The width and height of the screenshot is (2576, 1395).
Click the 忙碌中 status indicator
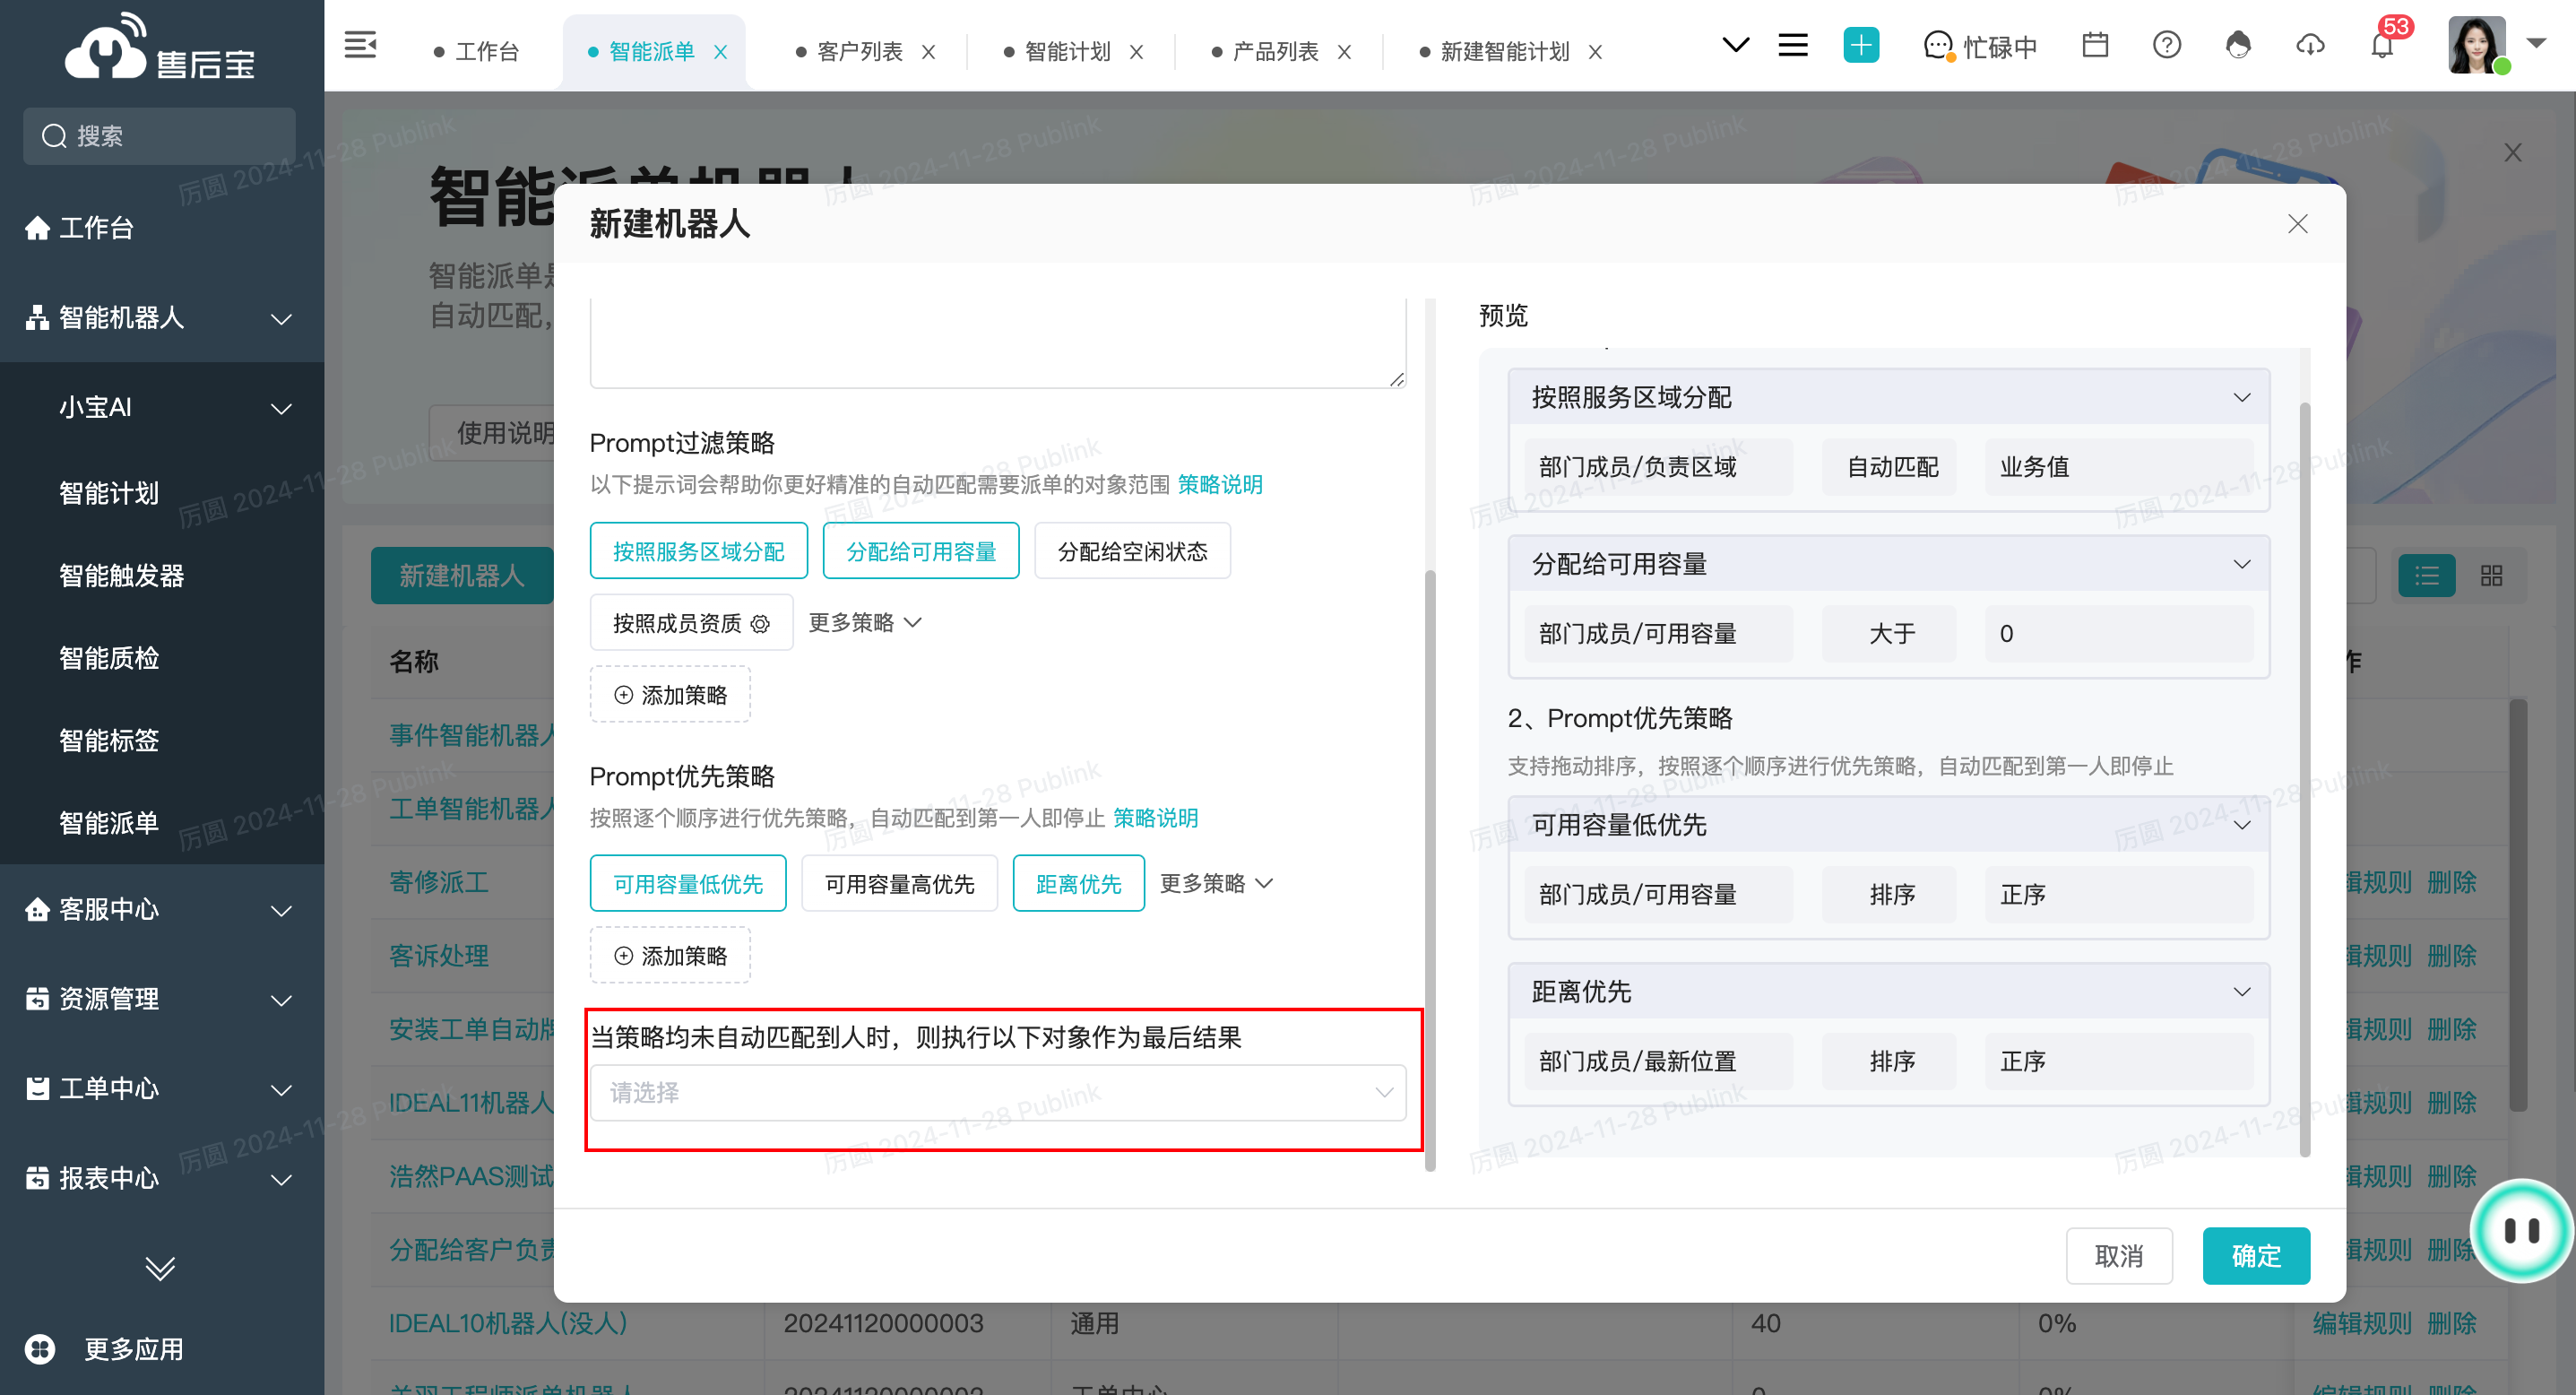tap(1980, 46)
